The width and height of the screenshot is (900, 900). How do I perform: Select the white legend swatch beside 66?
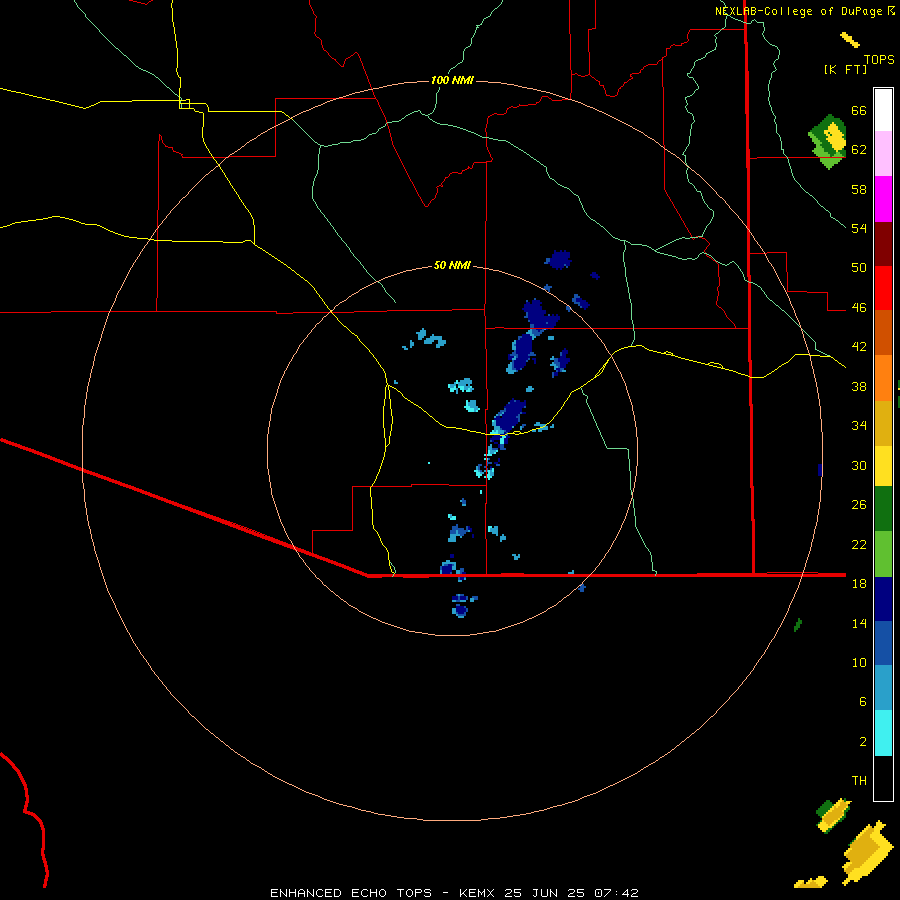click(883, 110)
